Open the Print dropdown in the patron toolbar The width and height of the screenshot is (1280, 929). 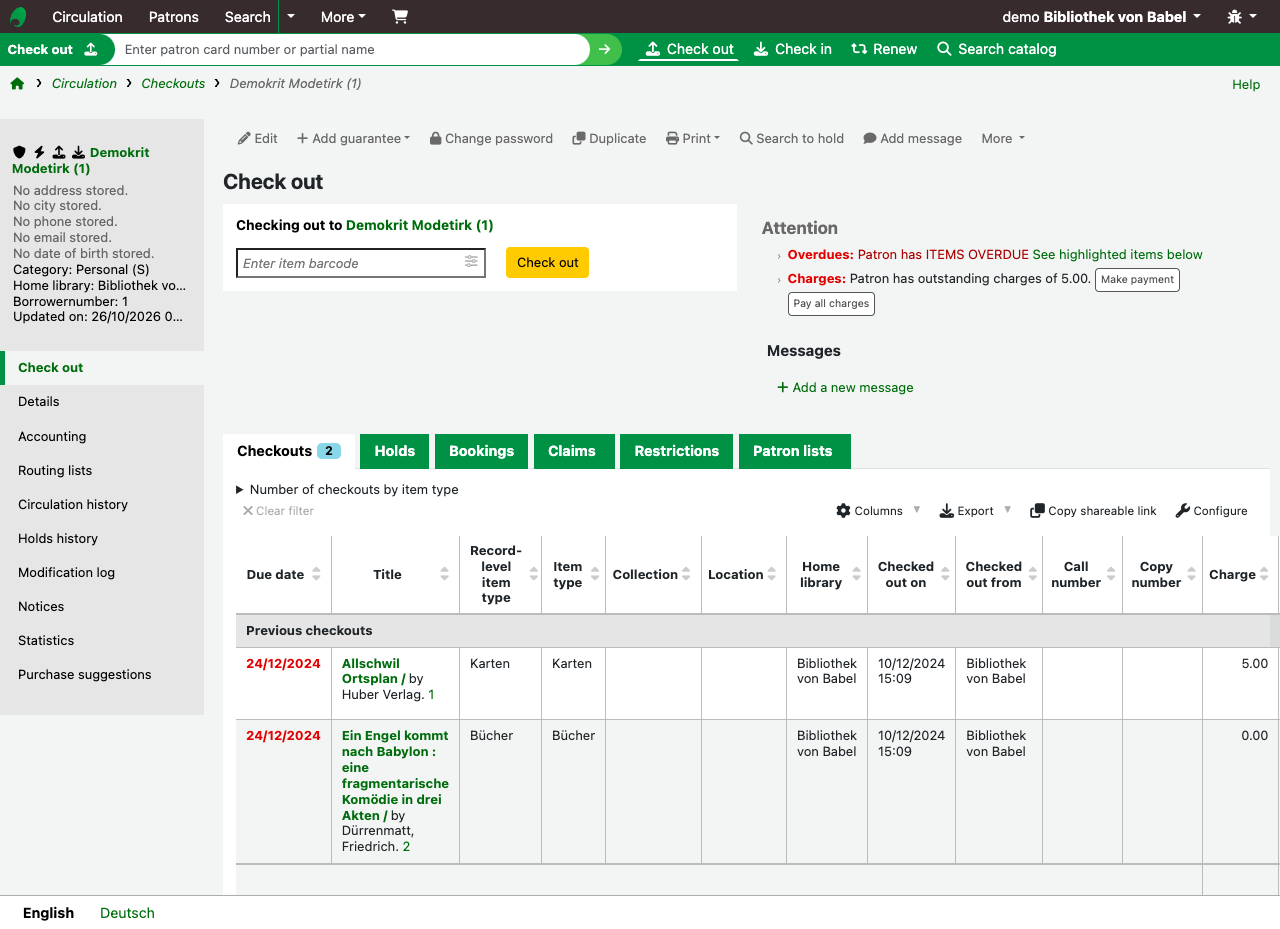[693, 139]
